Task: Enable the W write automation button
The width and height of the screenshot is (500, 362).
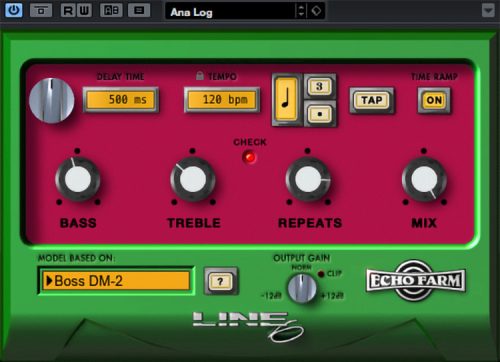Action: (84, 11)
